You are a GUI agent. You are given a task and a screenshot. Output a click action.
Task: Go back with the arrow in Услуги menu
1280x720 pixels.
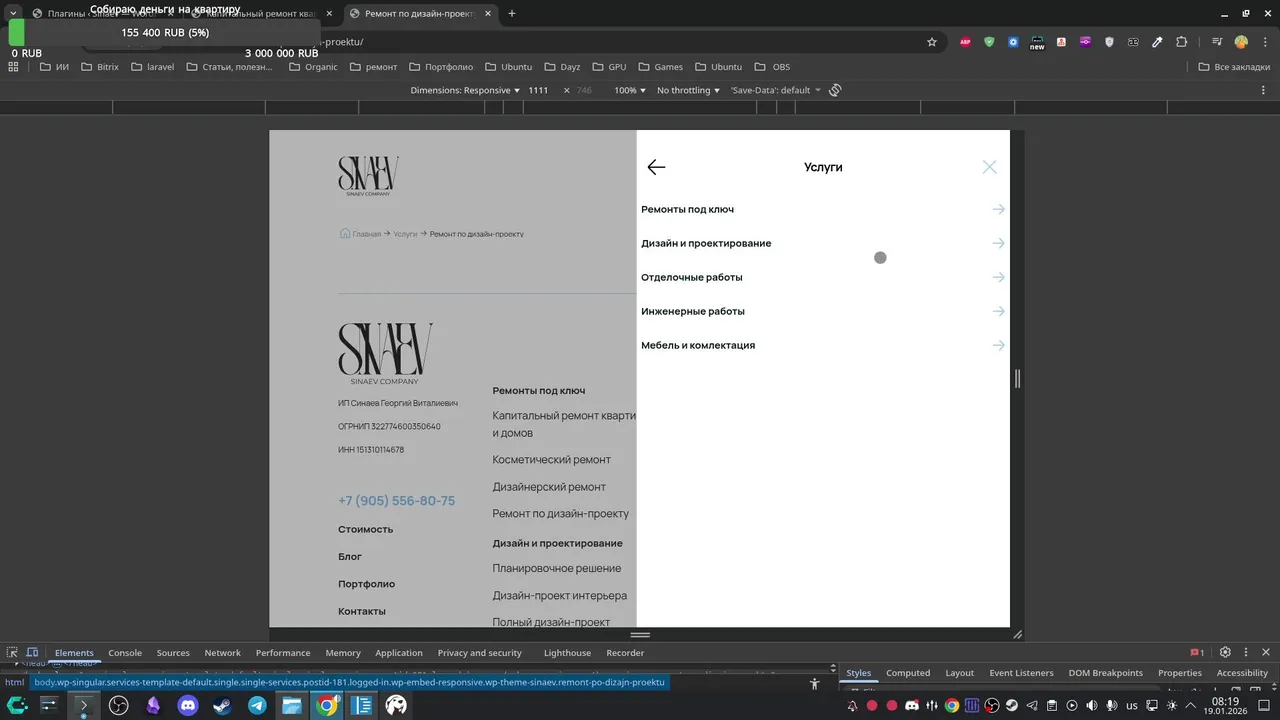[656, 167]
